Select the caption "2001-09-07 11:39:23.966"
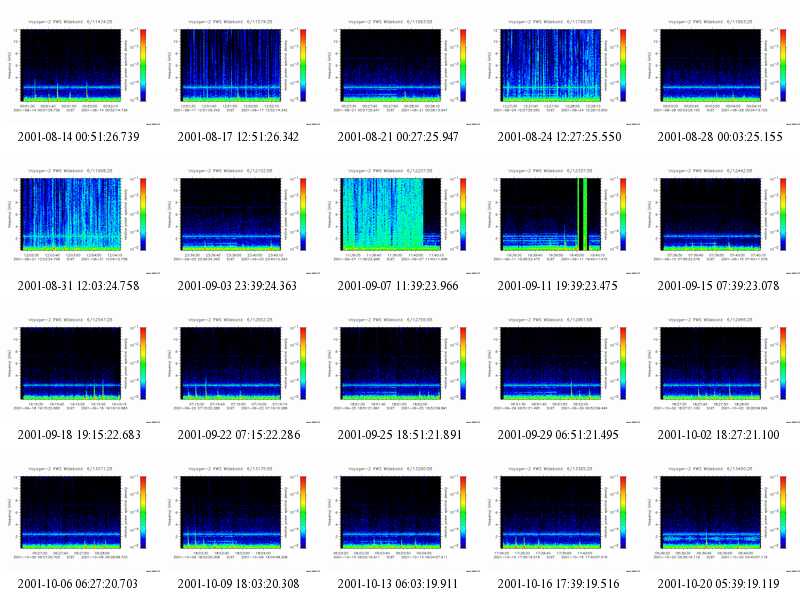This screenshot has width=800, height=596. (x=398, y=286)
